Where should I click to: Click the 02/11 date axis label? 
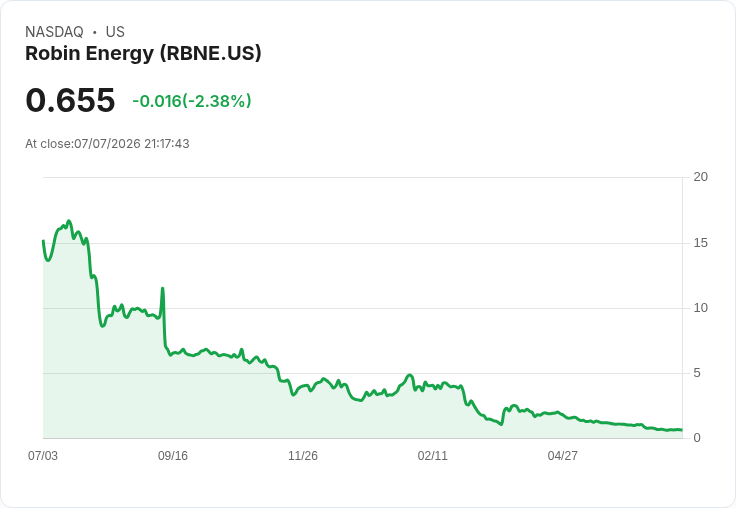click(432, 455)
